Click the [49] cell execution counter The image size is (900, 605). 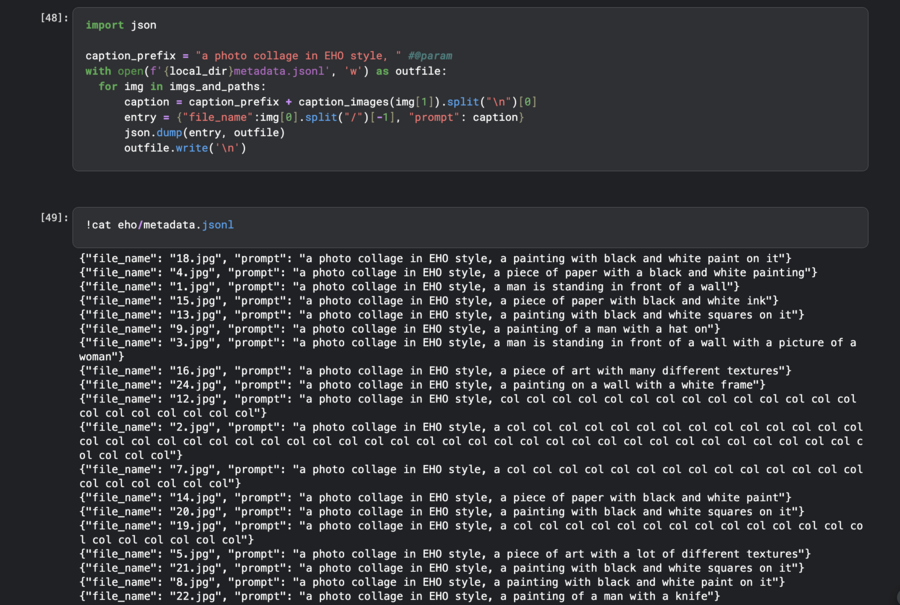tap(55, 217)
